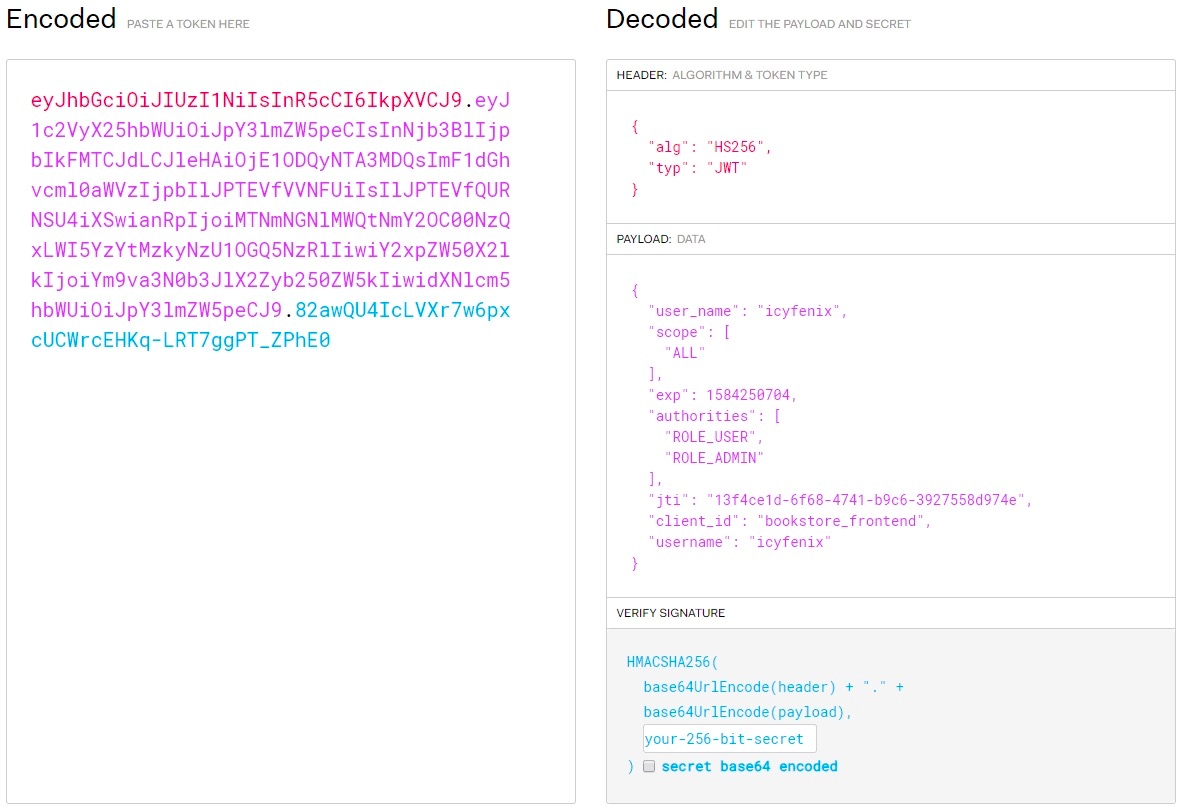The image size is (1182, 810).
Task: Click the HEADER: ALGORITHM & TOKEN TYPE section label
Action: pyautogui.click(x=721, y=75)
